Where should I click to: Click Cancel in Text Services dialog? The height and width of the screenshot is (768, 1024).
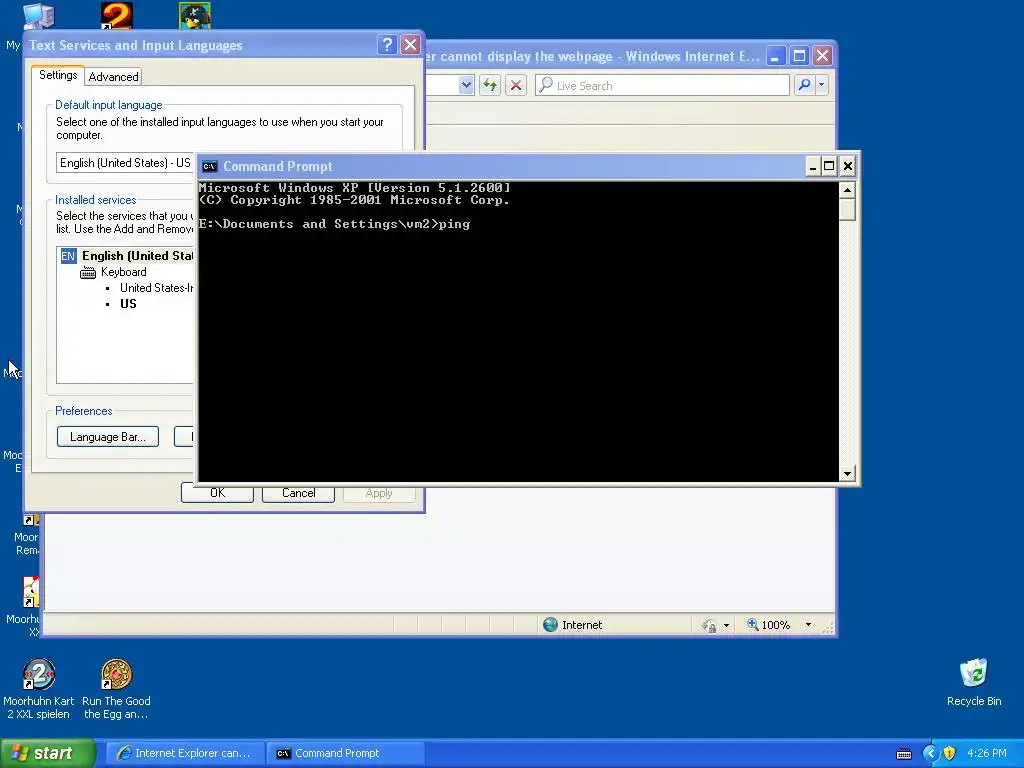point(298,494)
